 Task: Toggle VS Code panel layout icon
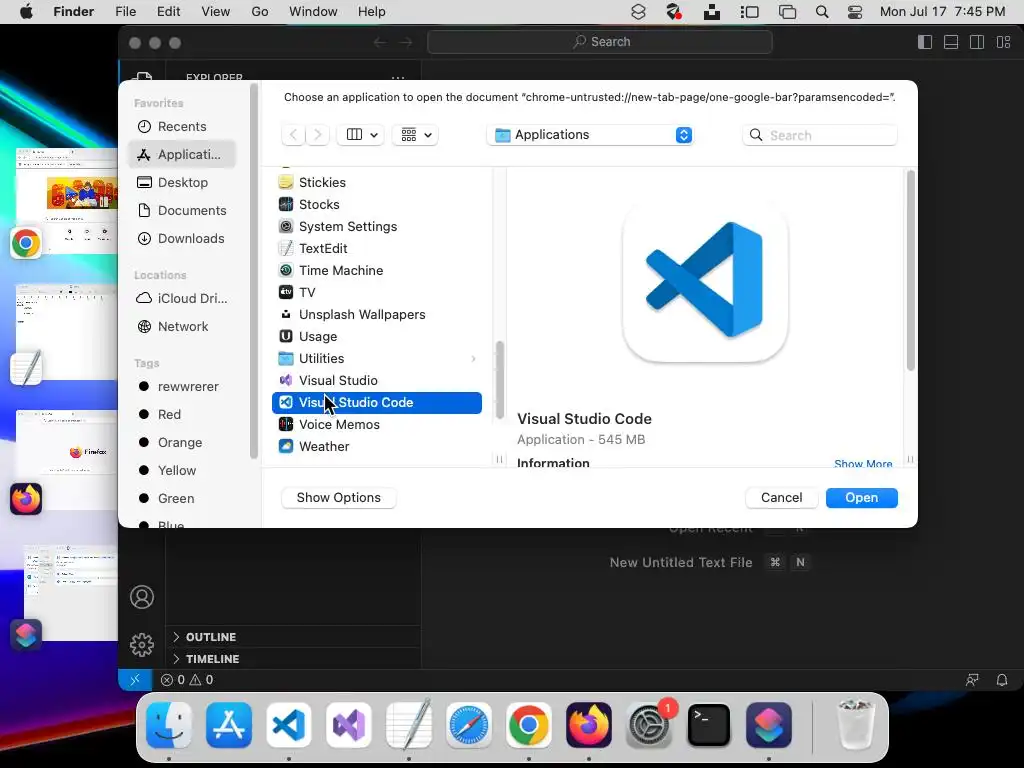coord(951,42)
